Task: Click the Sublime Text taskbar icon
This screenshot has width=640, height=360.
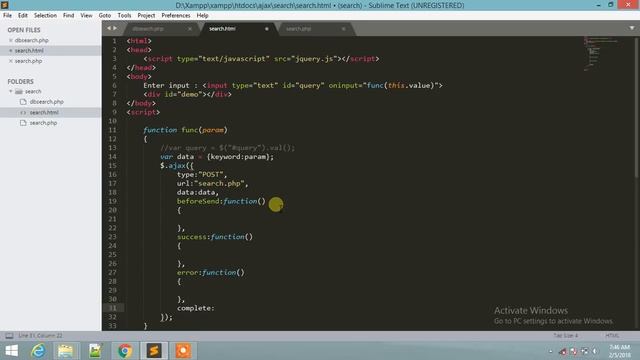Action: [154, 351]
